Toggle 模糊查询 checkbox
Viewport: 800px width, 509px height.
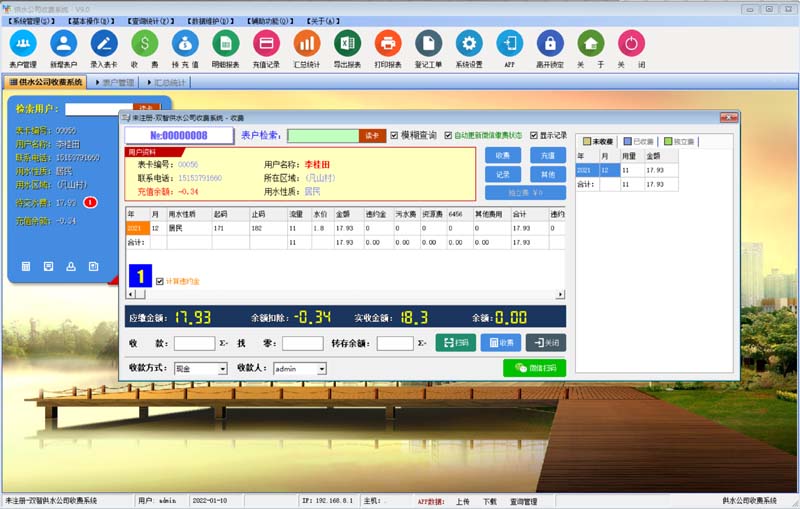coord(394,135)
